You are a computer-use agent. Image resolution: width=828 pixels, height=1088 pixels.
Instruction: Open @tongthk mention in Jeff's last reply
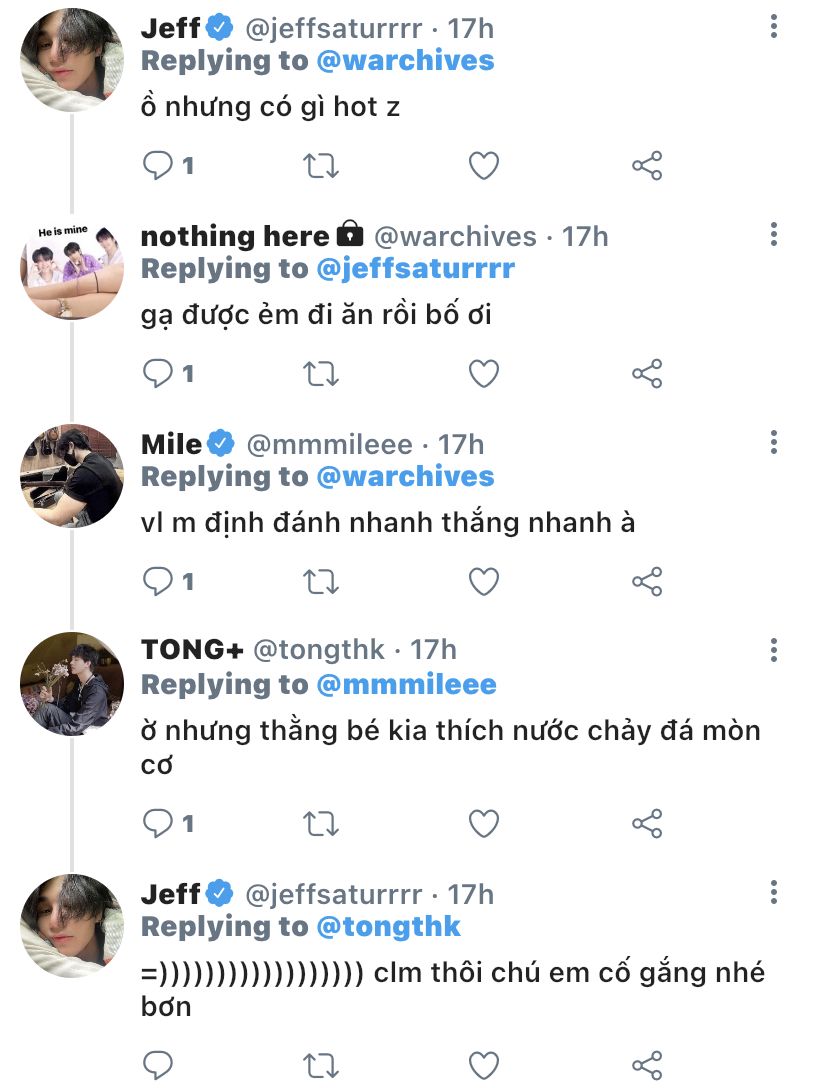[x=388, y=927]
